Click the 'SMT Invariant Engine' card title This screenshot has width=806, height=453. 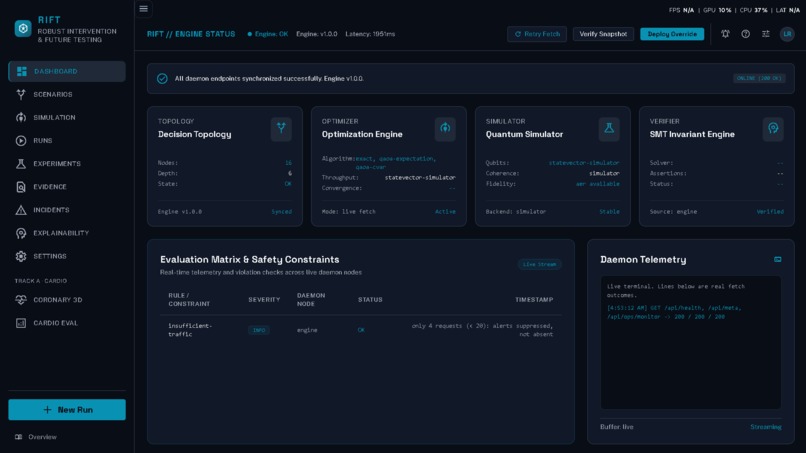pyautogui.click(x=692, y=134)
